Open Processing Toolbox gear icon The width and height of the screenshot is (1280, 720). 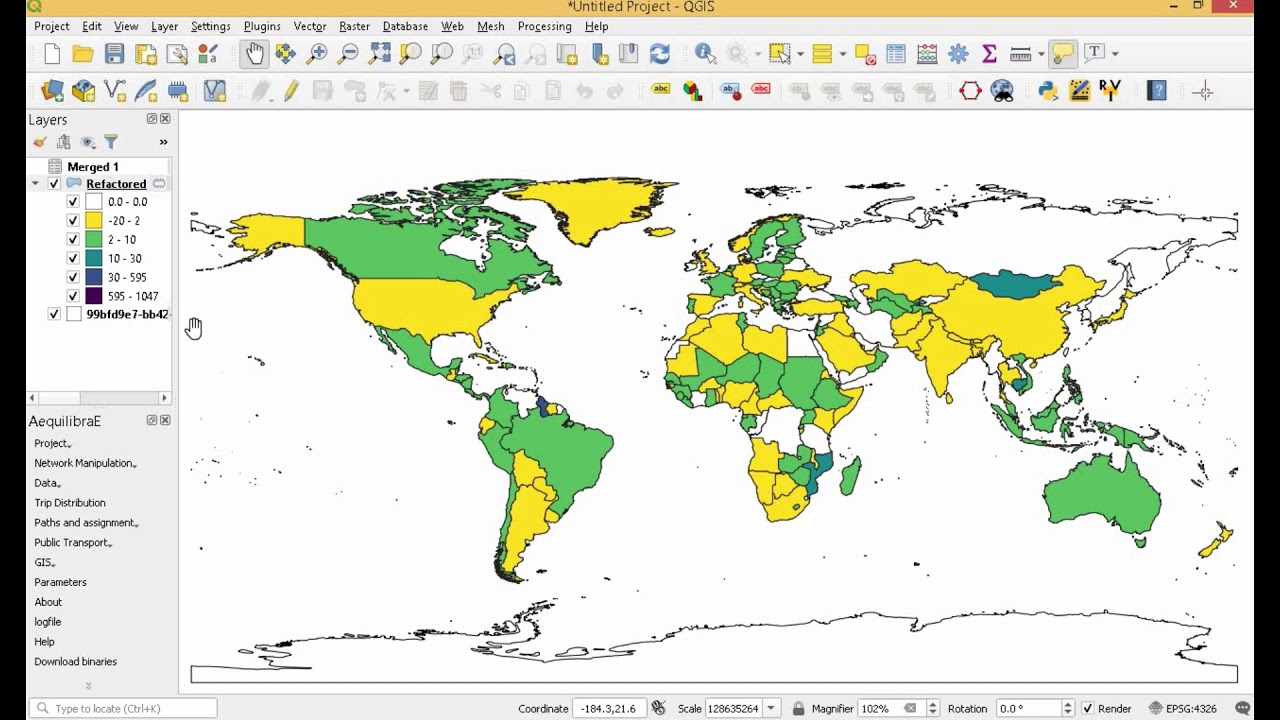pos(958,54)
